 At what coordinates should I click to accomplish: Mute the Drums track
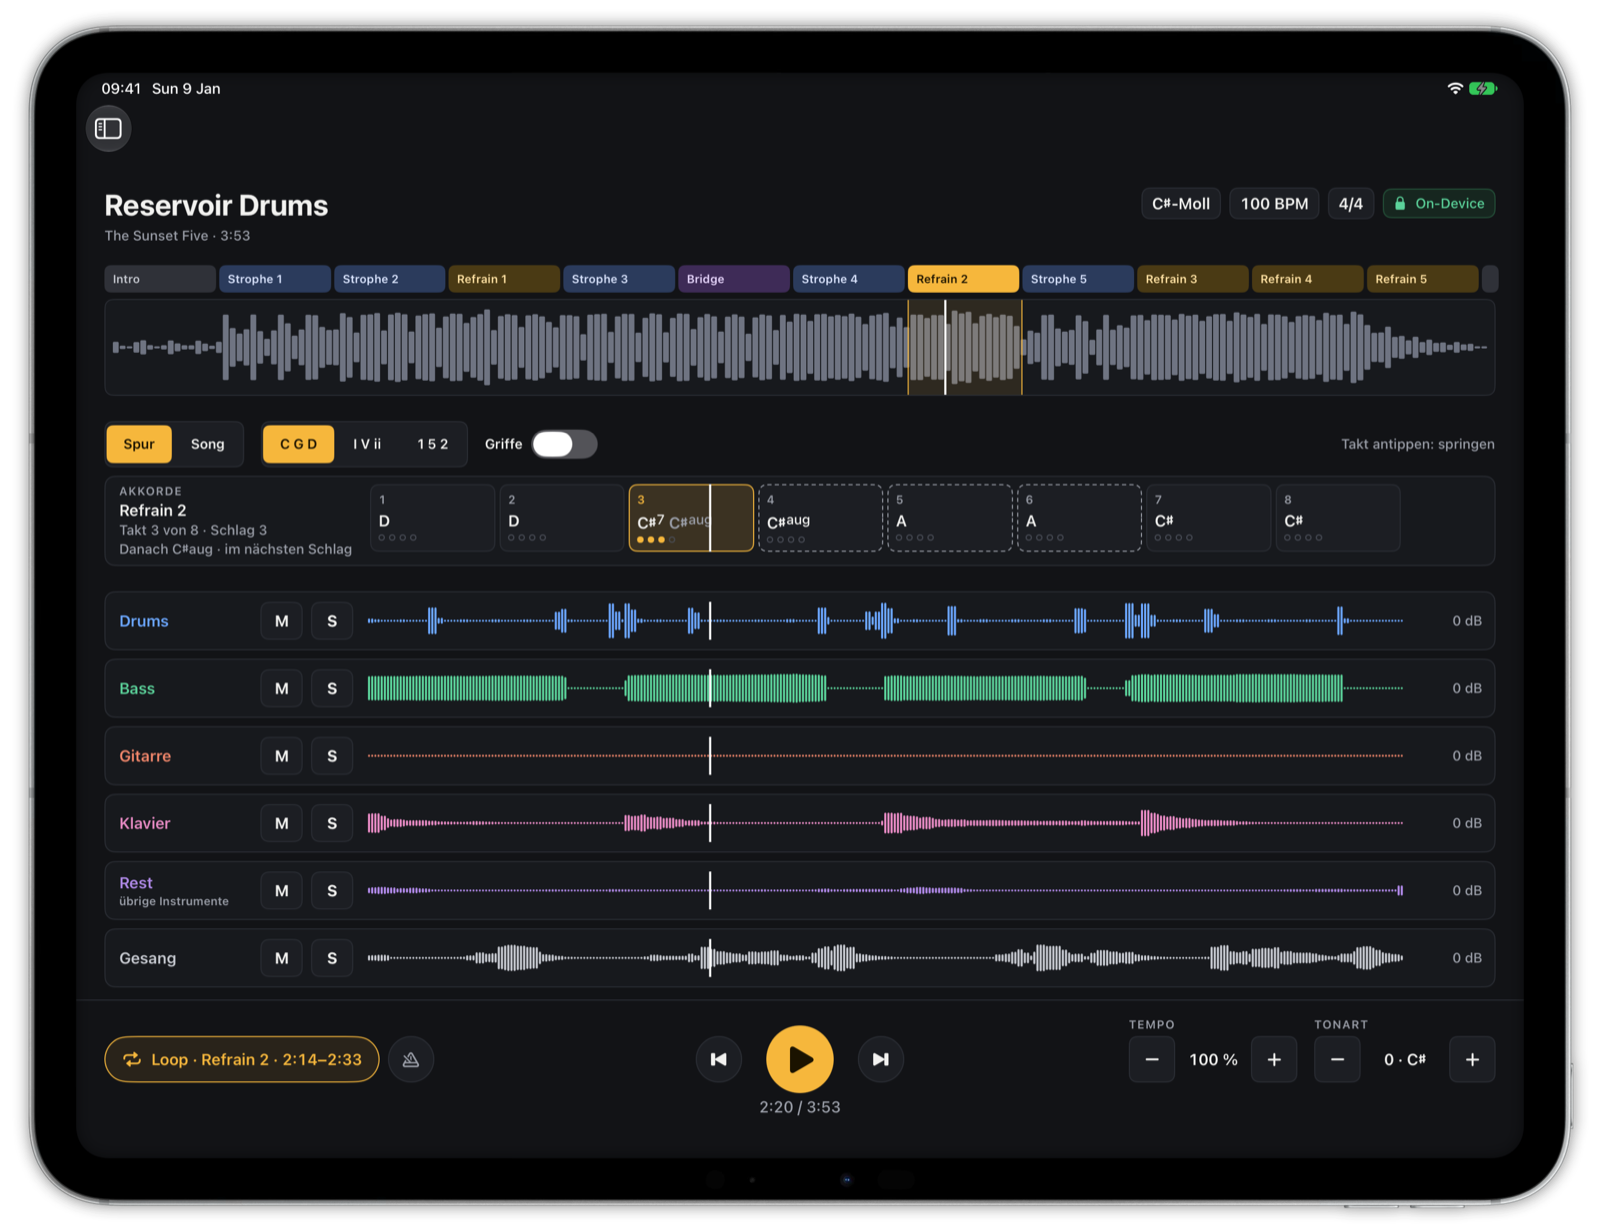pyautogui.click(x=282, y=621)
